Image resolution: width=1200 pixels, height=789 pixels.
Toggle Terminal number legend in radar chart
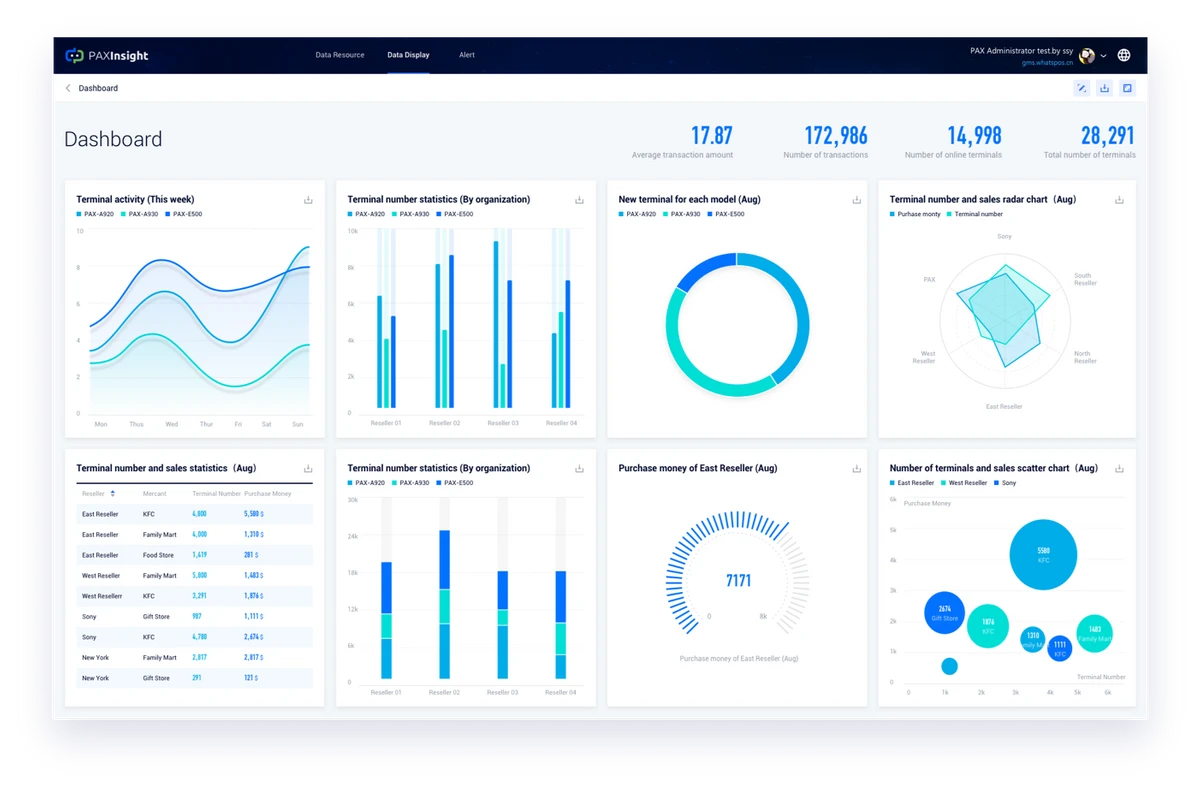click(976, 214)
